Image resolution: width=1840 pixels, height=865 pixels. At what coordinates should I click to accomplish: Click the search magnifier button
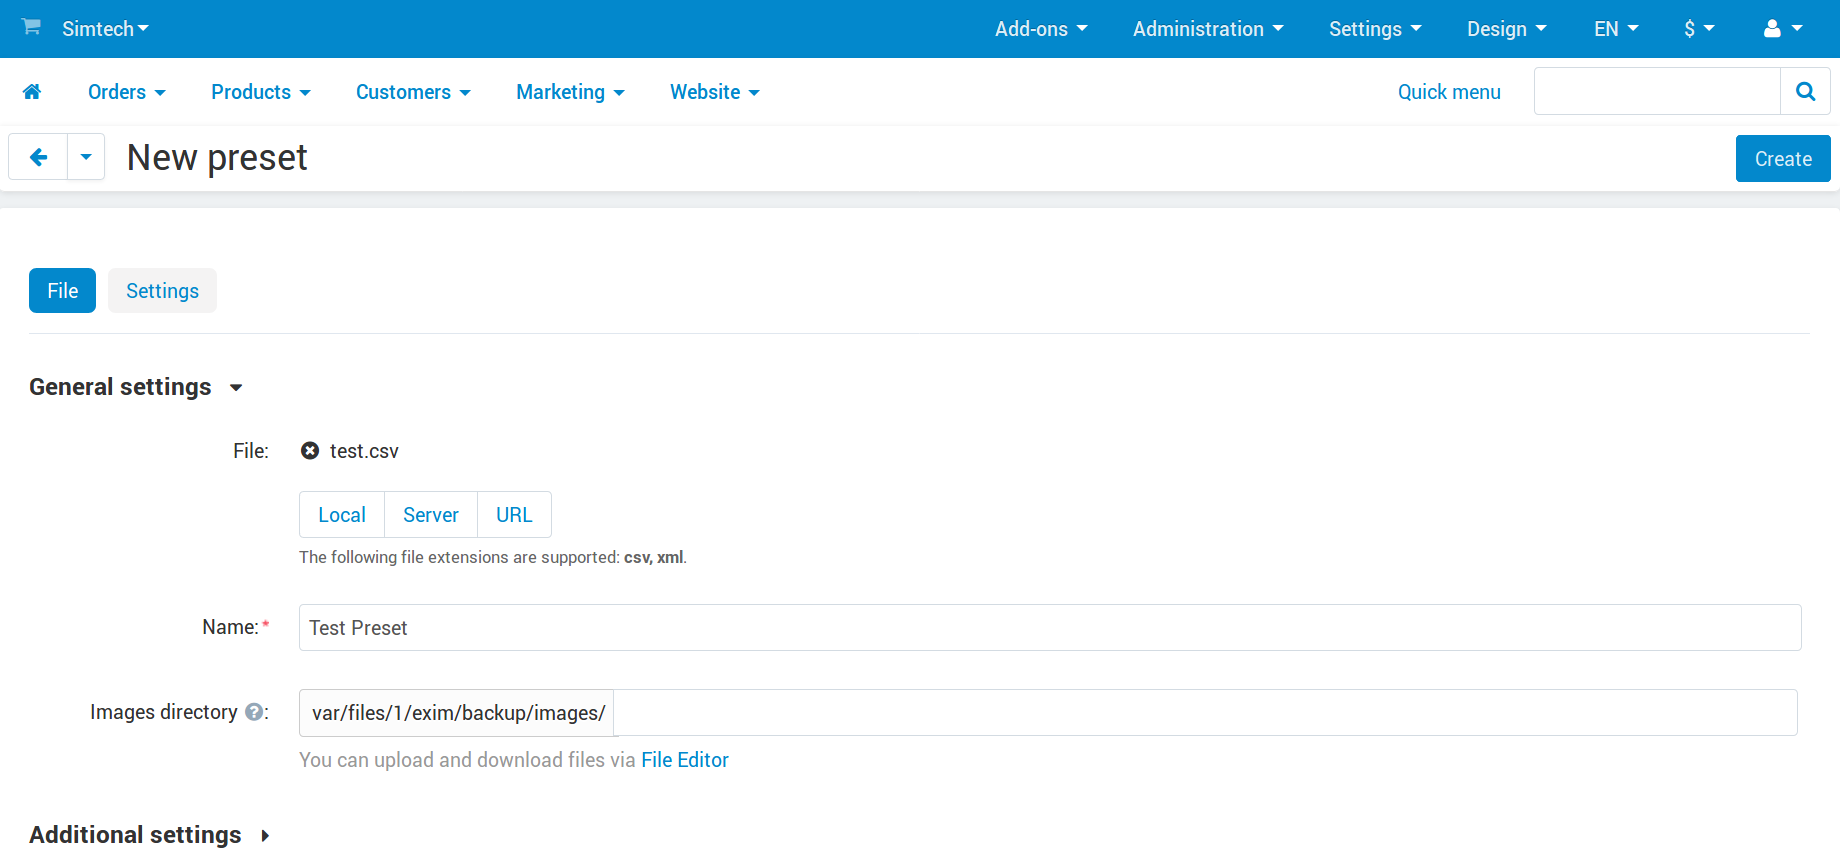1805,91
